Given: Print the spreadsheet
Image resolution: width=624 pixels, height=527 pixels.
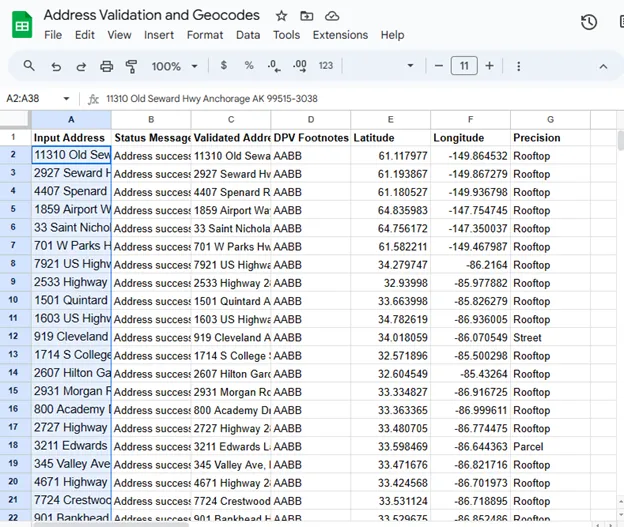Looking at the screenshot, I should (x=107, y=66).
